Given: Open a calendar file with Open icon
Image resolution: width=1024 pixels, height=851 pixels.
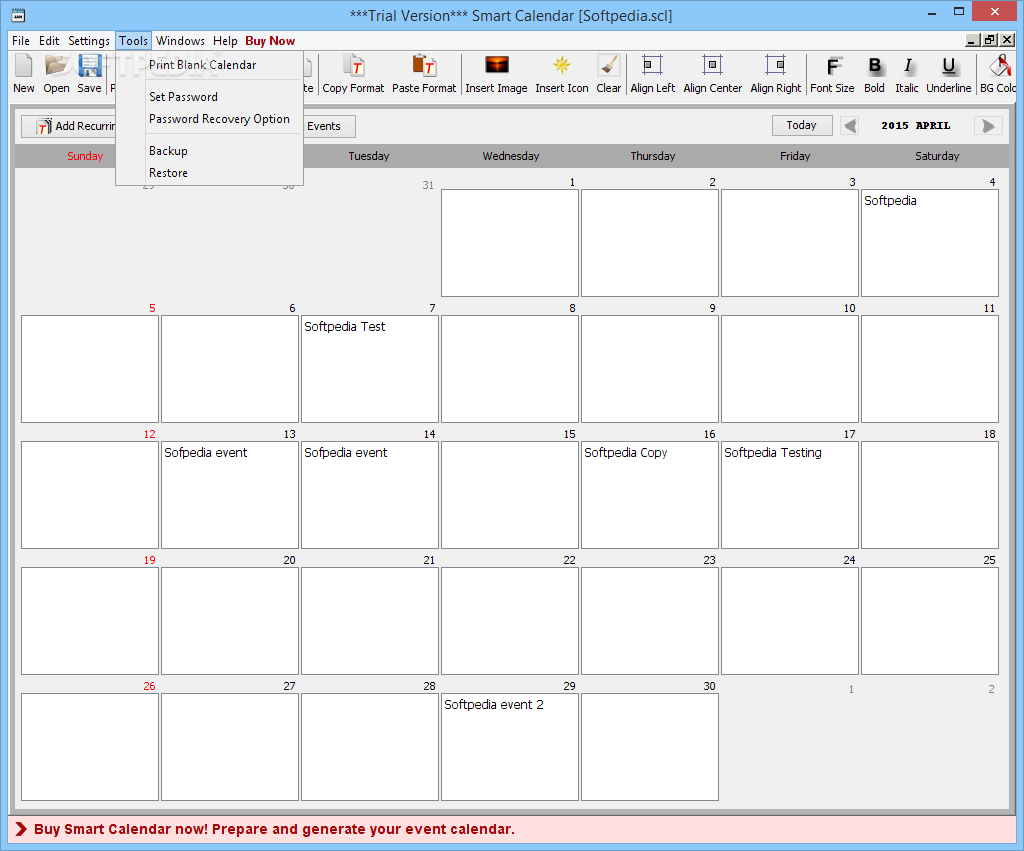Looking at the screenshot, I should pyautogui.click(x=56, y=74).
